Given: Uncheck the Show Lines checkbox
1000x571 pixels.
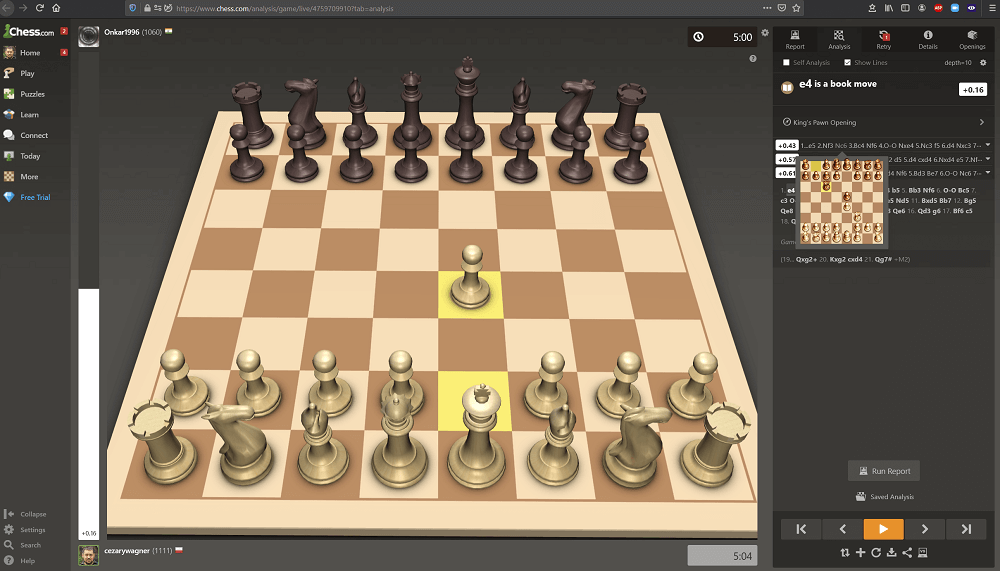Looking at the screenshot, I should [848, 62].
